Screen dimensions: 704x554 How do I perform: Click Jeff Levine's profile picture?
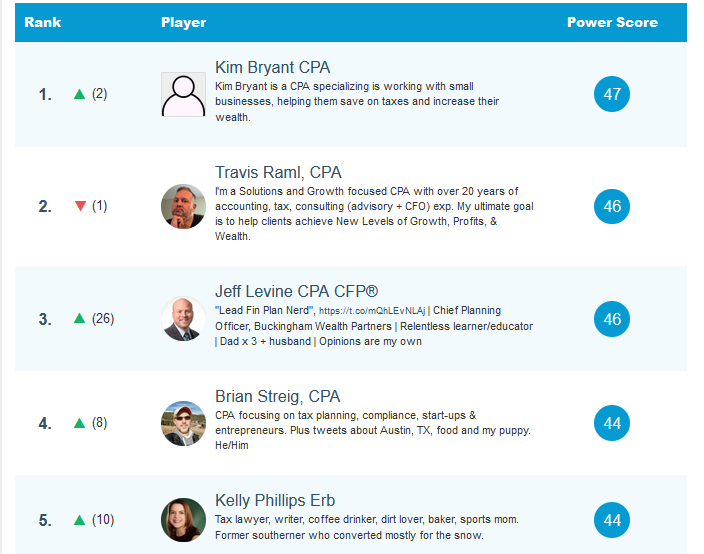[x=183, y=319]
